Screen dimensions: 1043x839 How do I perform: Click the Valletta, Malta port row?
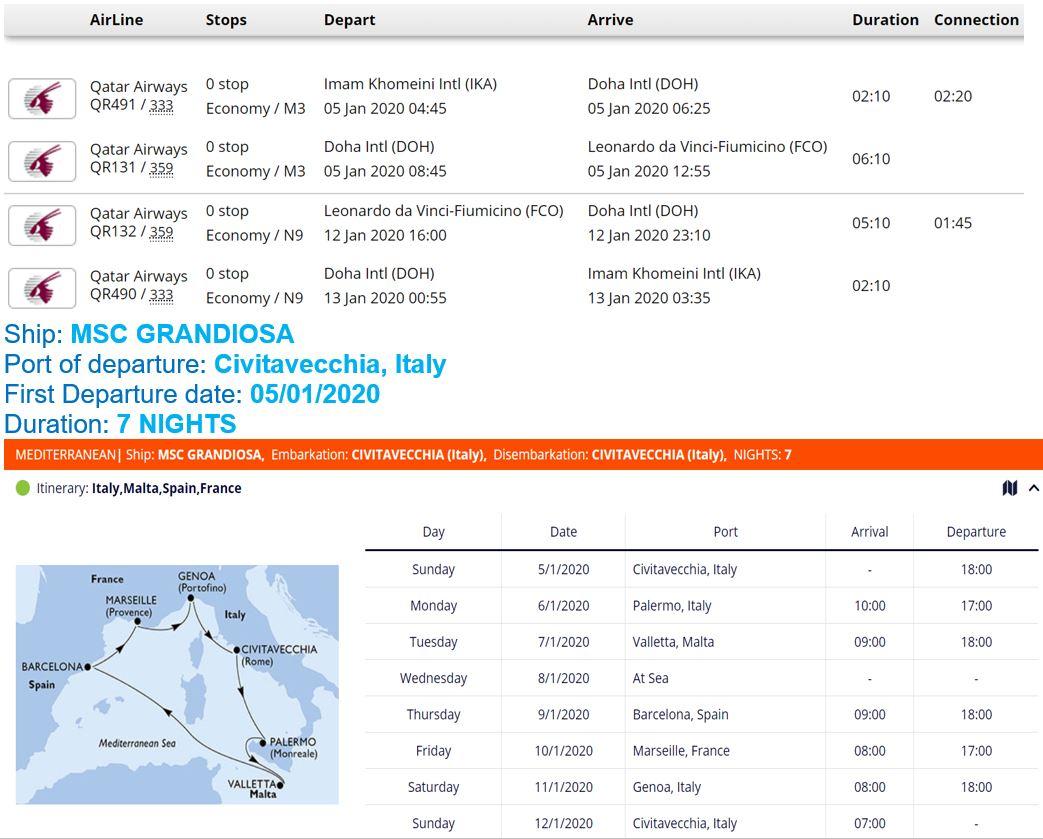click(673, 642)
